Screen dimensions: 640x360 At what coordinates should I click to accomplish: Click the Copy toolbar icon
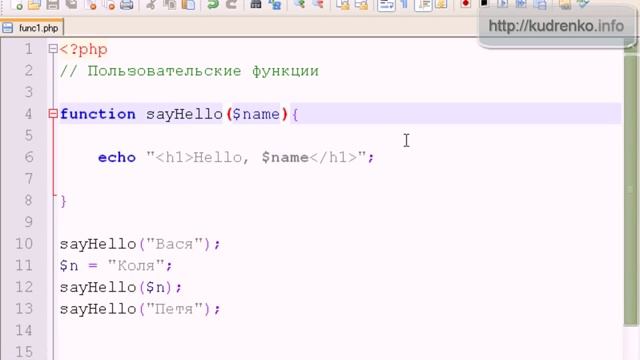[169, 4]
